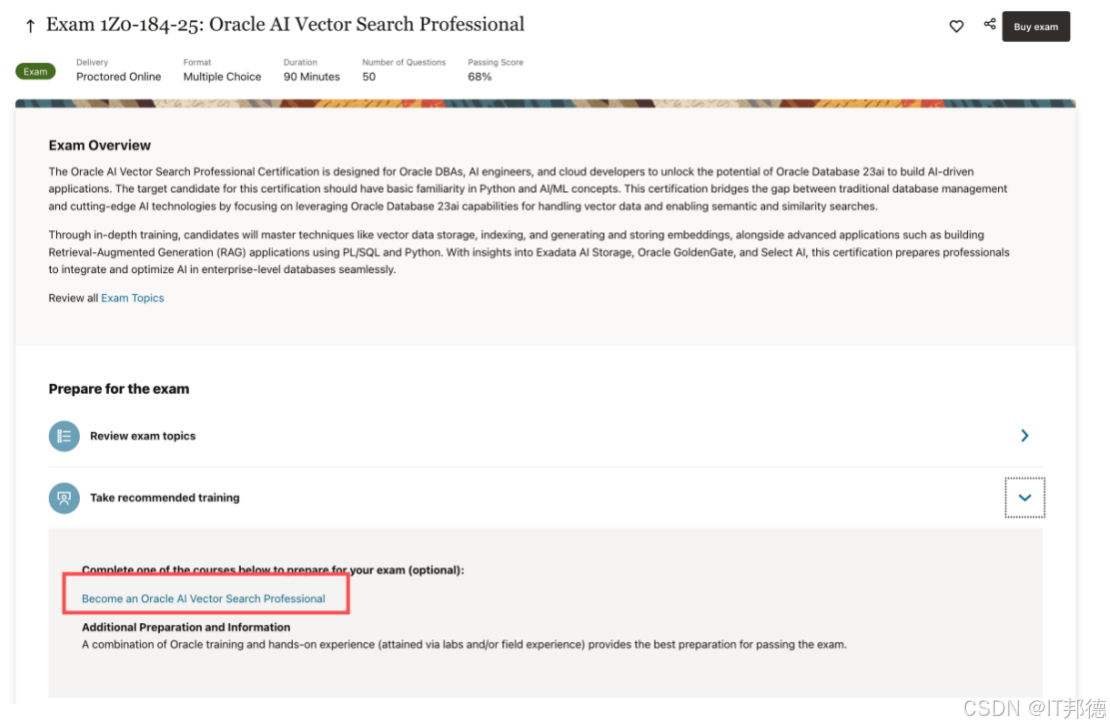The height and width of the screenshot is (728, 1110).
Task: Select the Multiple Choice format value
Action: tap(222, 76)
